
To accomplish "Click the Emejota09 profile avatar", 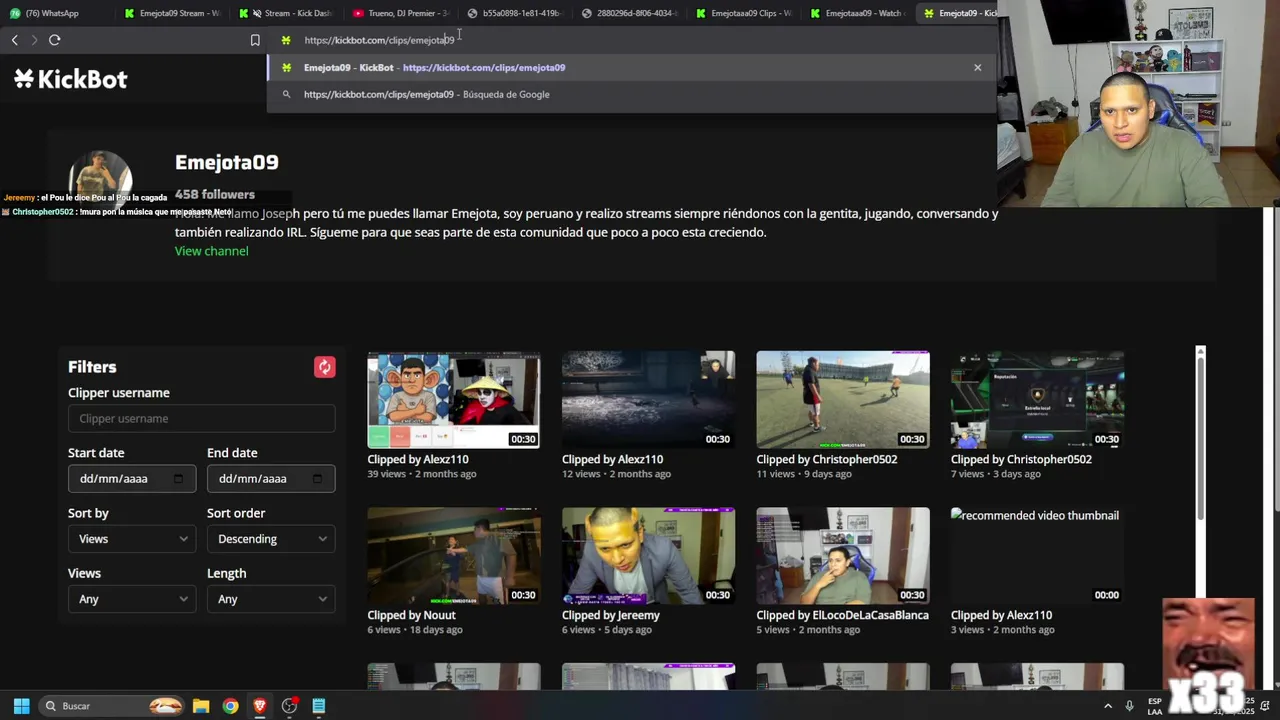I will pyautogui.click(x=100, y=178).
